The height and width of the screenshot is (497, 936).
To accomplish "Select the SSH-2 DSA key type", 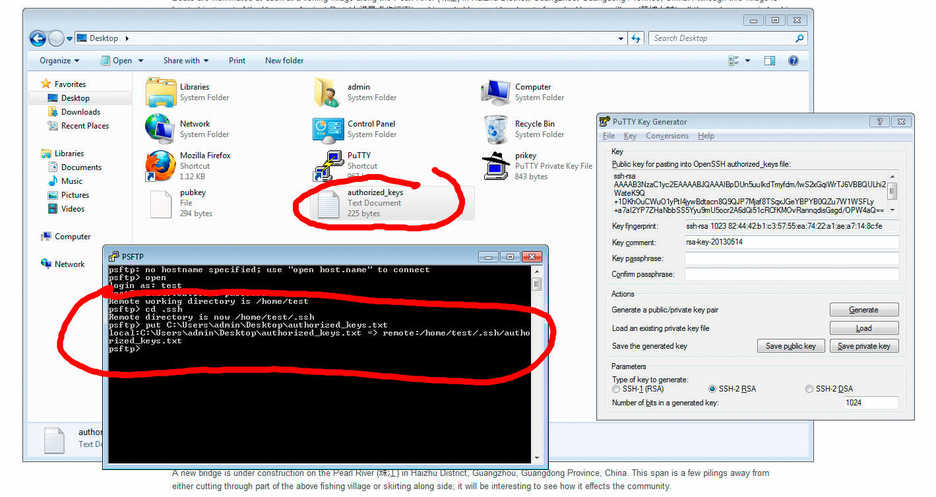I will coord(809,389).
